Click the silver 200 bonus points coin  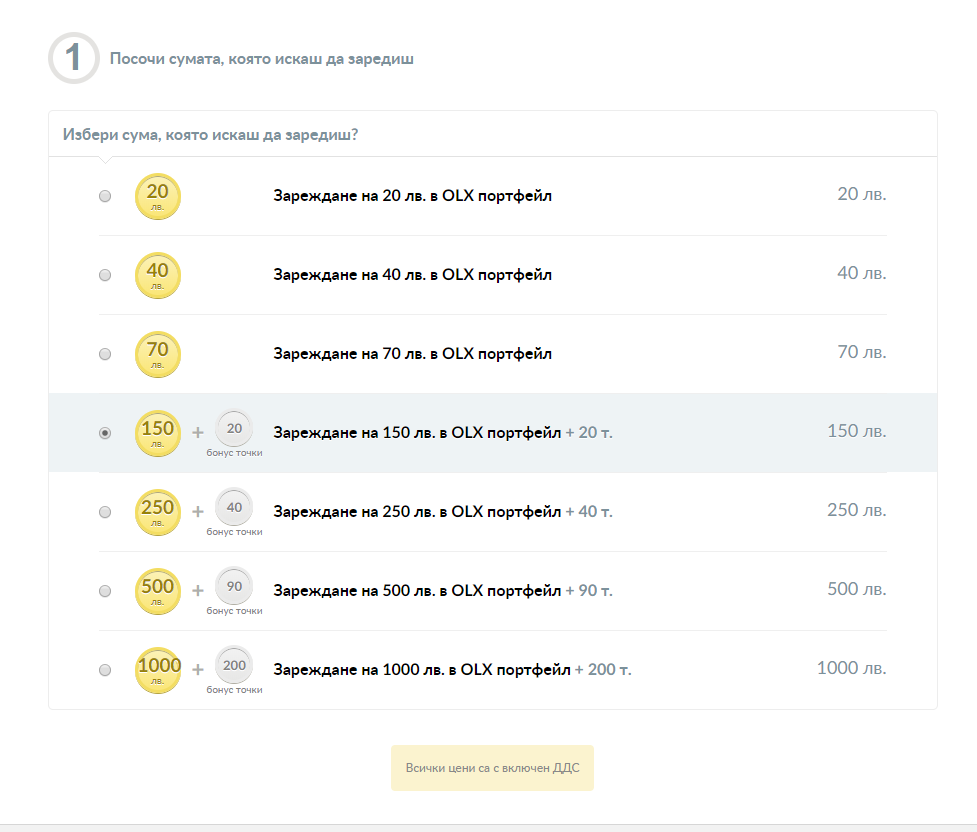[234, 665]
